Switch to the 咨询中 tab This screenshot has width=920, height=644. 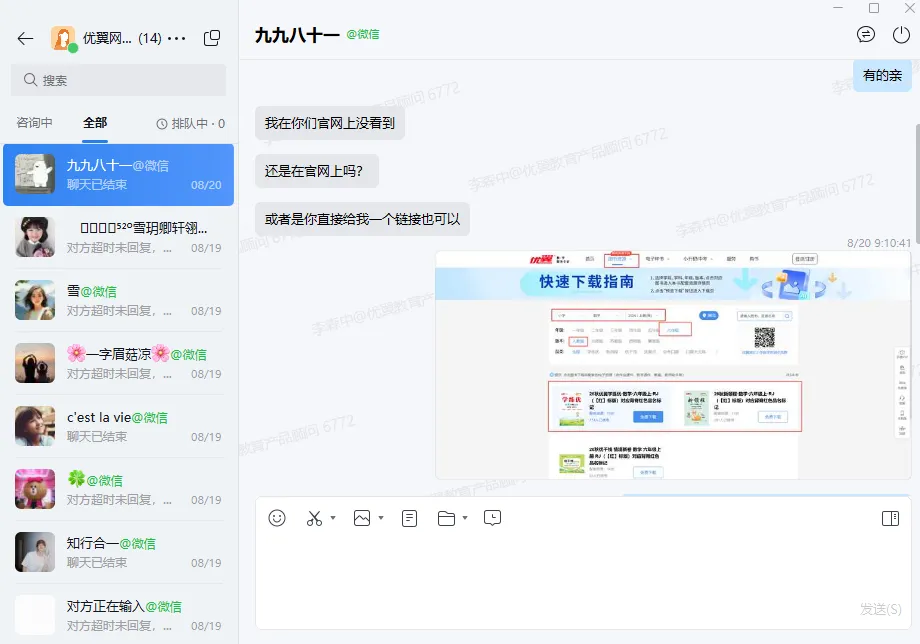coord(34,123)
